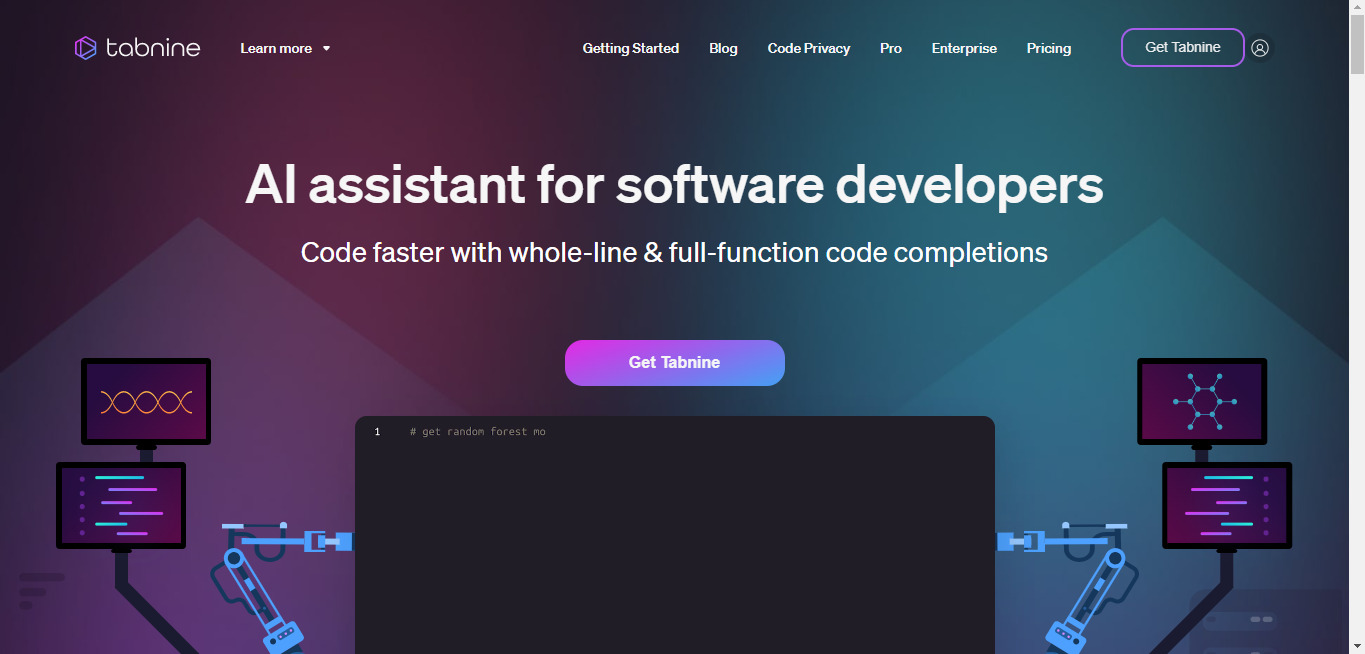
Task: Click line number 1 in code editor
Action: coord(377,432)
